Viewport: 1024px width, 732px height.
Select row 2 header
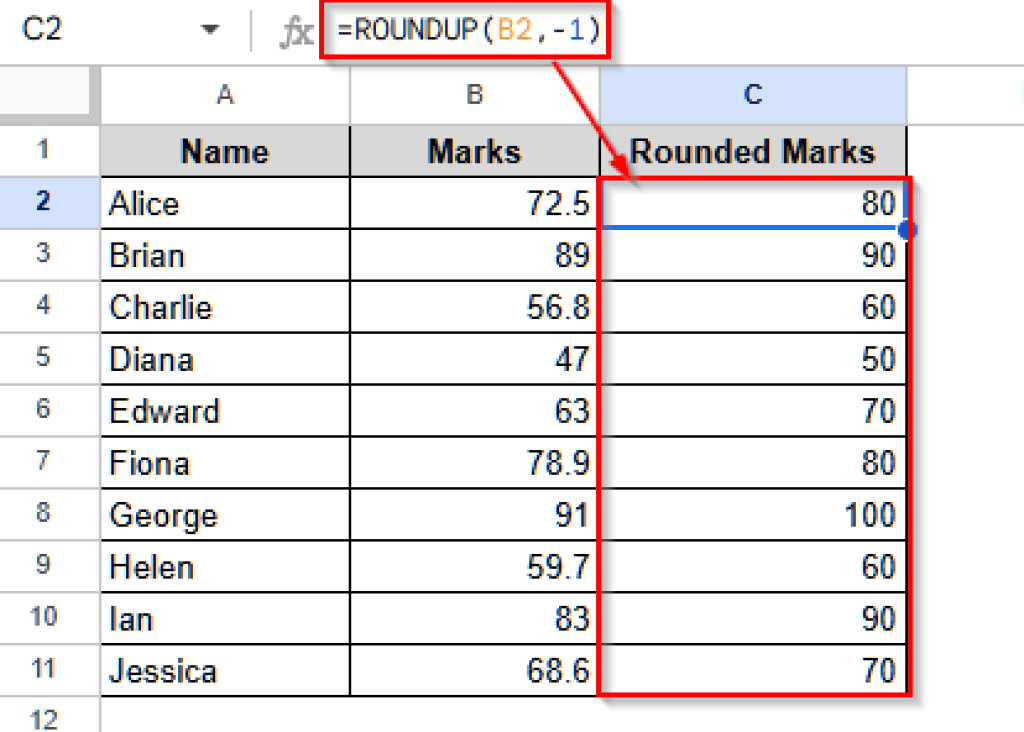43,203
